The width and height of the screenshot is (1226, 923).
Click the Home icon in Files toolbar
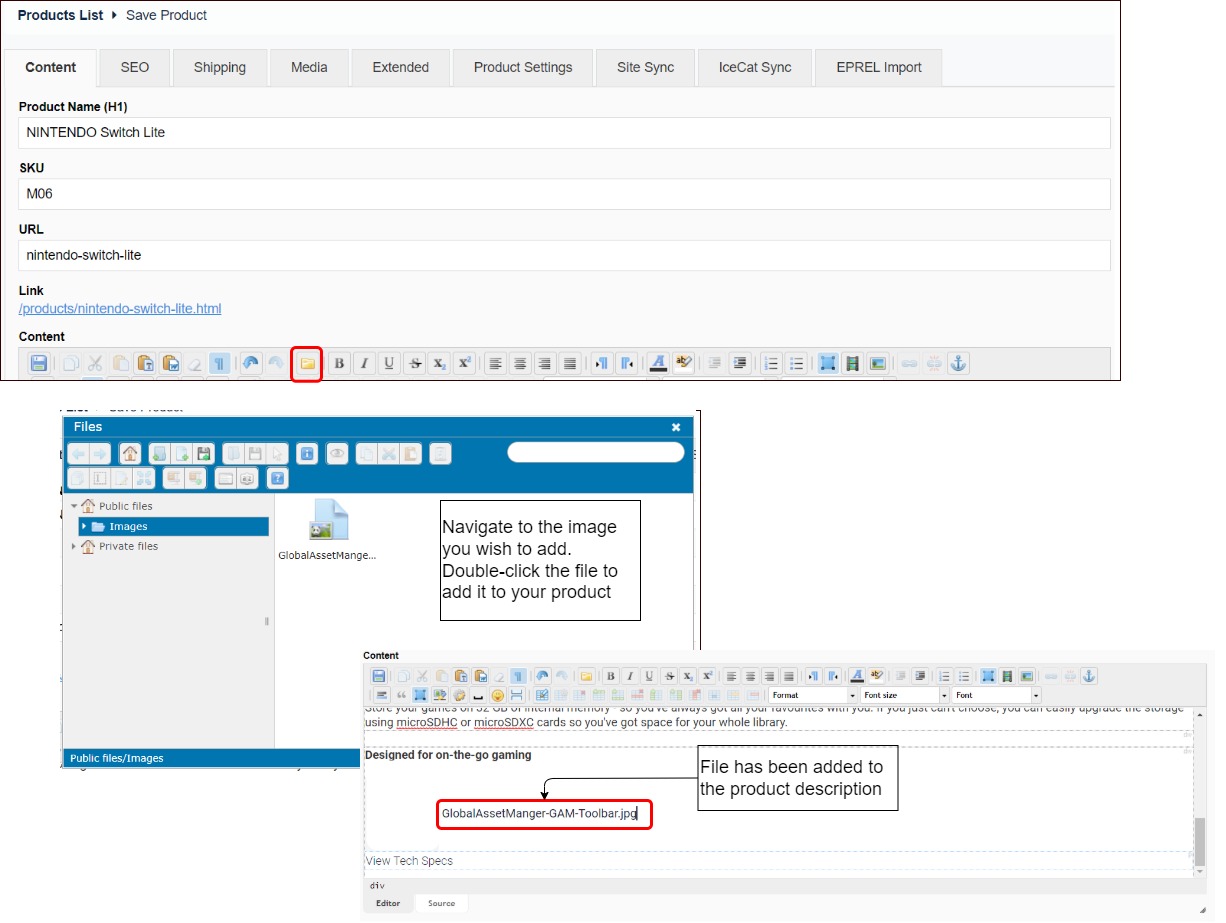(x=130, y=454)
